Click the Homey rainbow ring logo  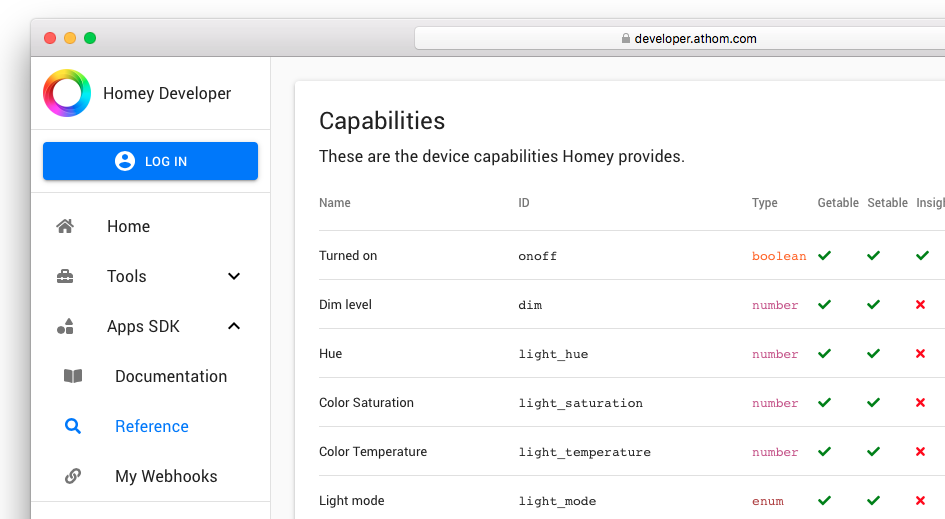pyautogui.click(x=67, y=93)
